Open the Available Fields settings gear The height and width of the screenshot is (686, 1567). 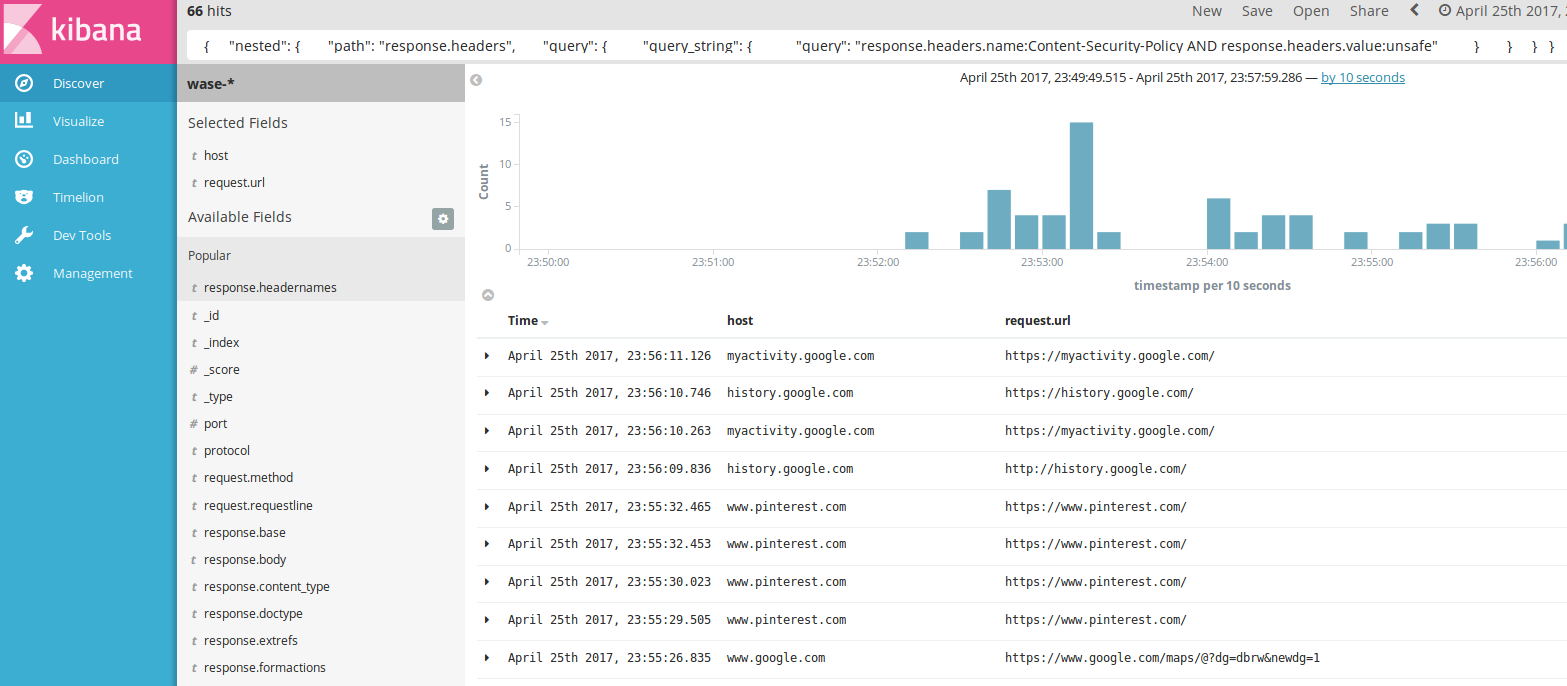[x=443, y=218]
